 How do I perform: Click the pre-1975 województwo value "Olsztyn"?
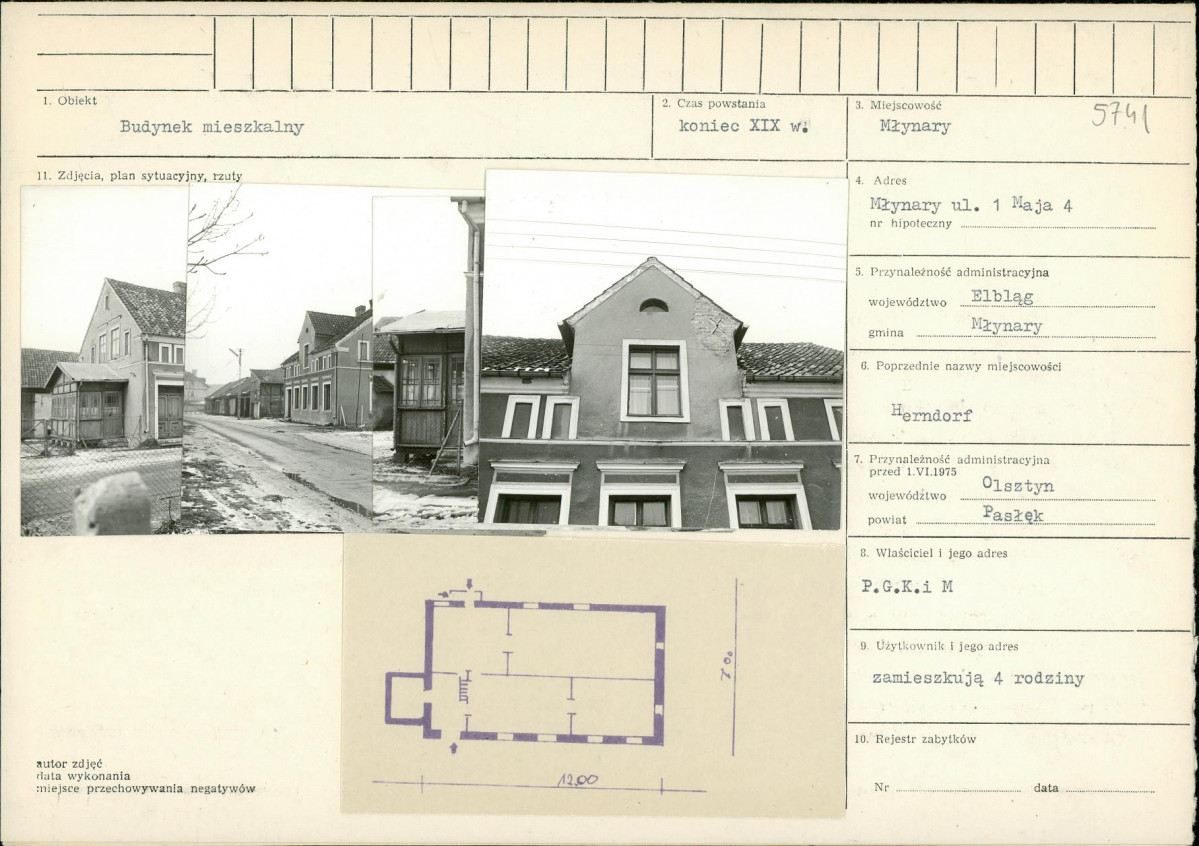tap(1017, 487)
